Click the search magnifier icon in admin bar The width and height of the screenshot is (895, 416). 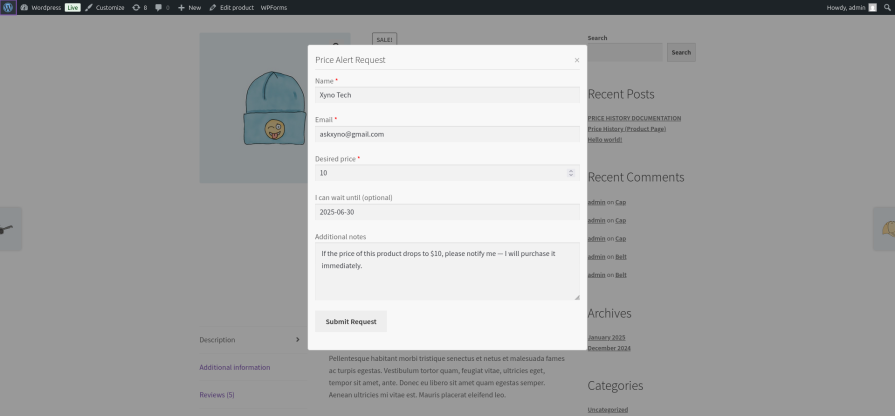(x=887, y=7)
